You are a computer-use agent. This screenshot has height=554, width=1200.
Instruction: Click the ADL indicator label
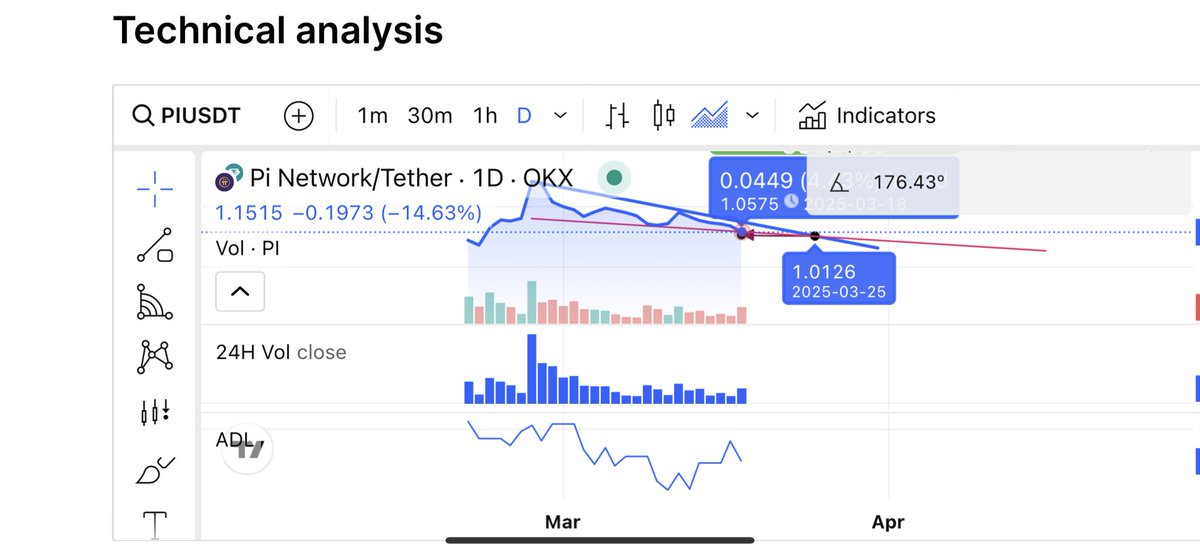(x=233, y=440)
